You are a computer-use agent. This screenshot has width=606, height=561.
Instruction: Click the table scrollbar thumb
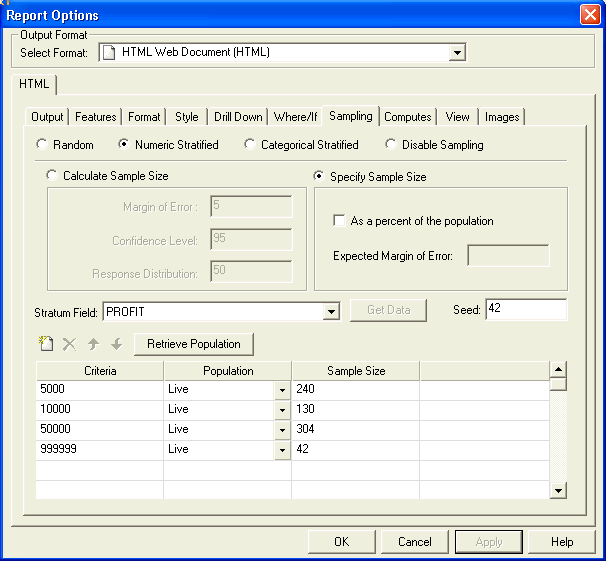pos(558,384)
